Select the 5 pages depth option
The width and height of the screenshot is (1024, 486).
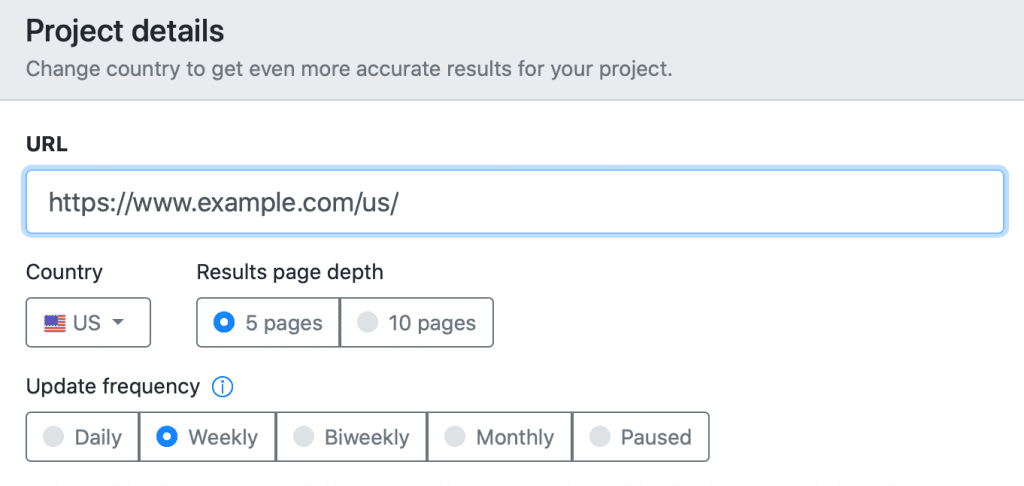click(x=268, y=323)
